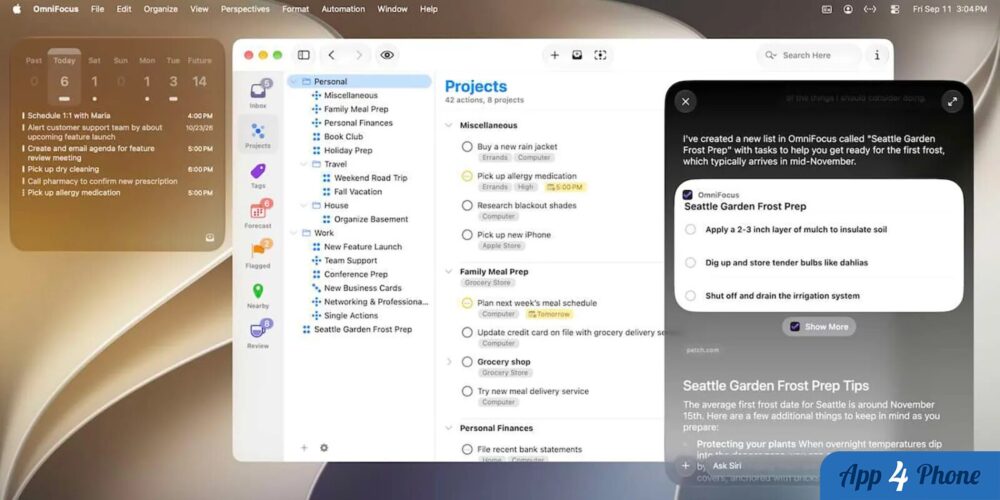Expand the Siri panel to full size
This screenshot has height=500, width=1000.
pos(952,101)
